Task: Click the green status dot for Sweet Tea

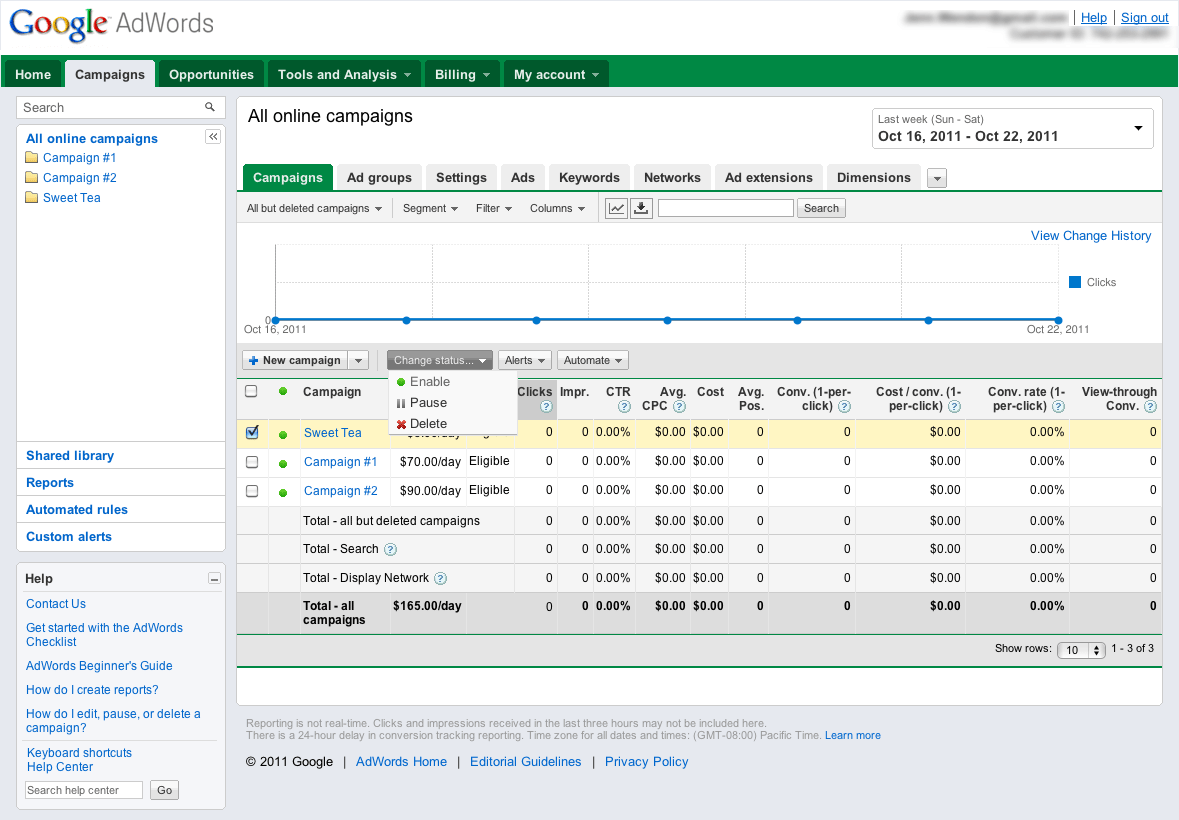Action: (283, 434)
